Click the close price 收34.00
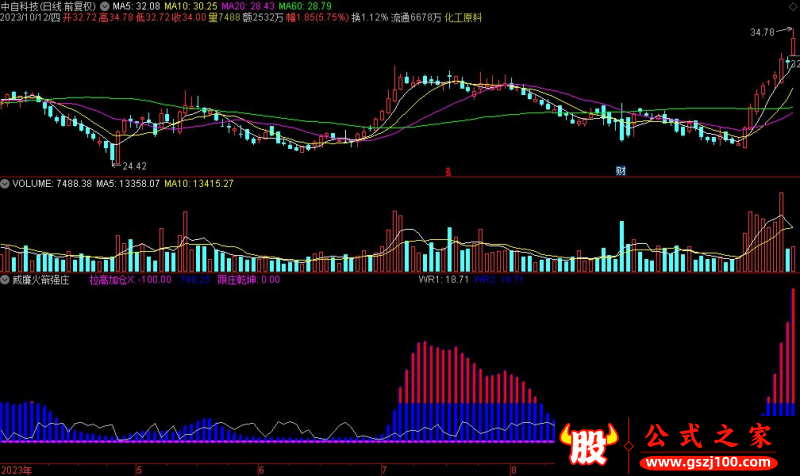 click(x=189, y=18)
